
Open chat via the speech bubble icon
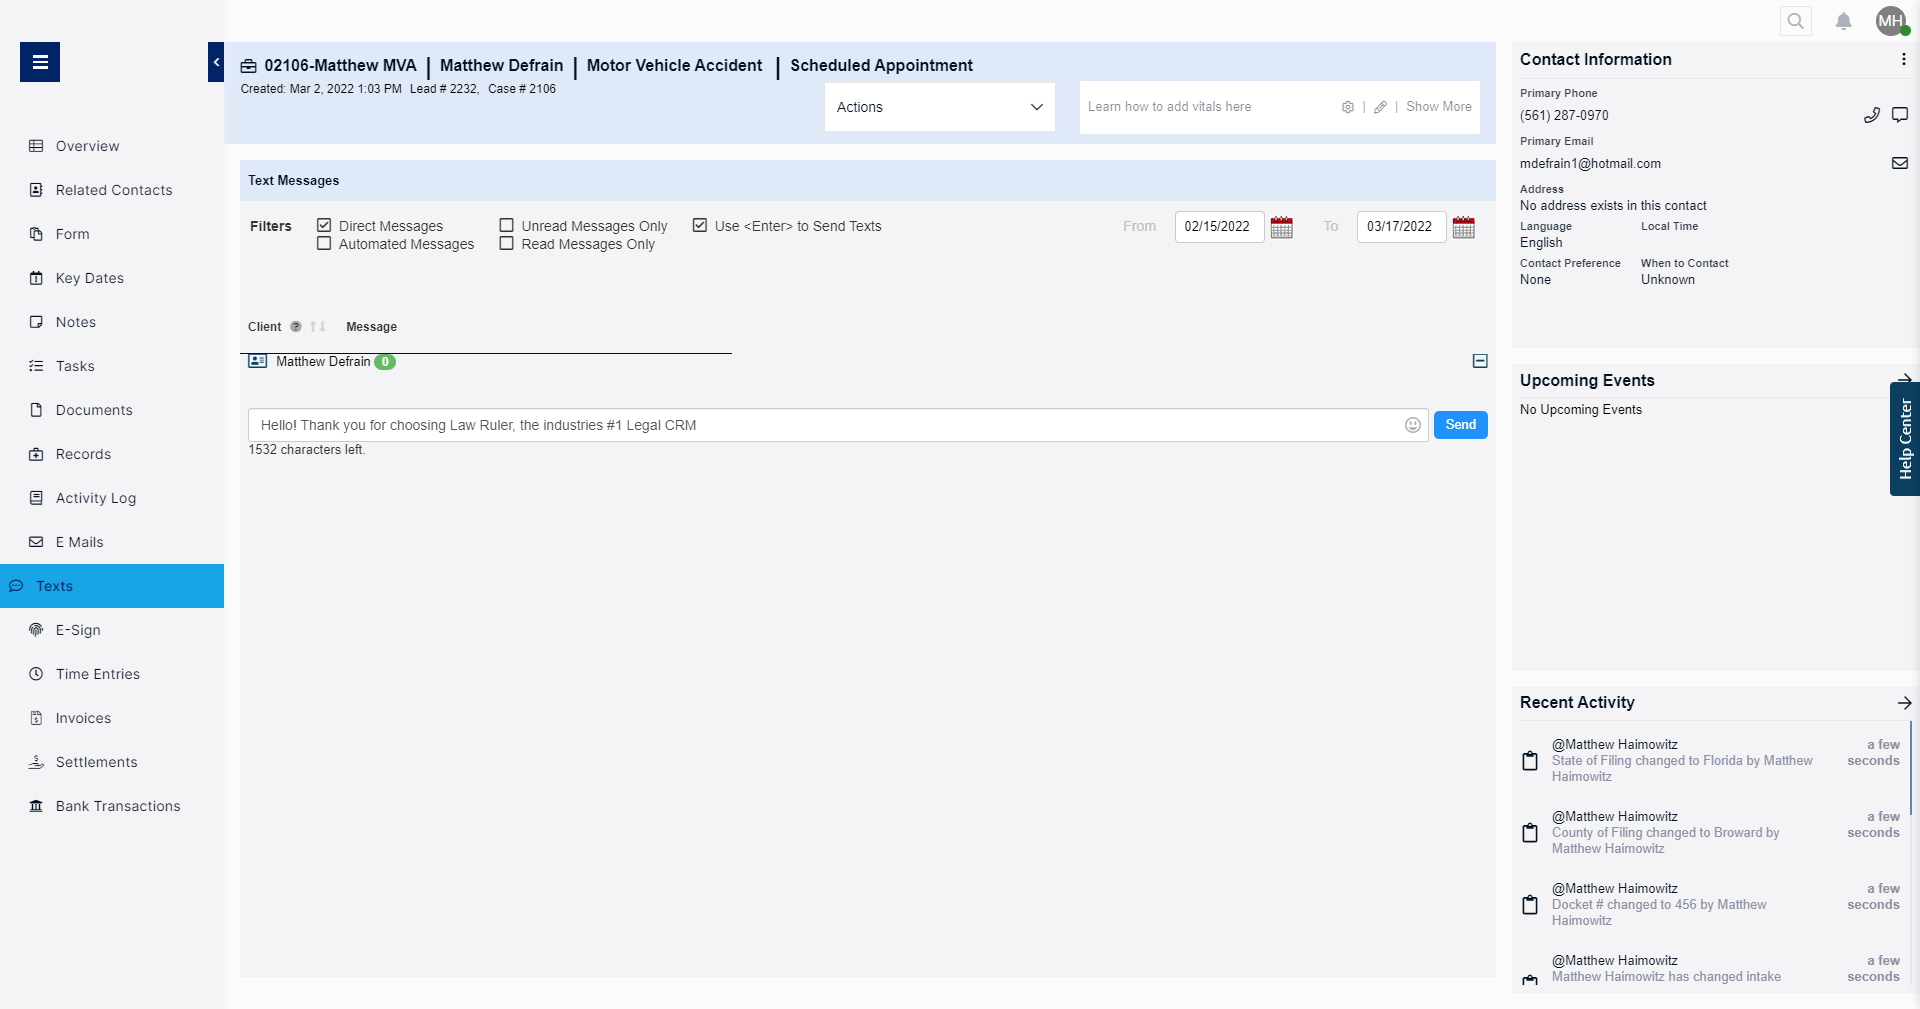coord(1901,114)
